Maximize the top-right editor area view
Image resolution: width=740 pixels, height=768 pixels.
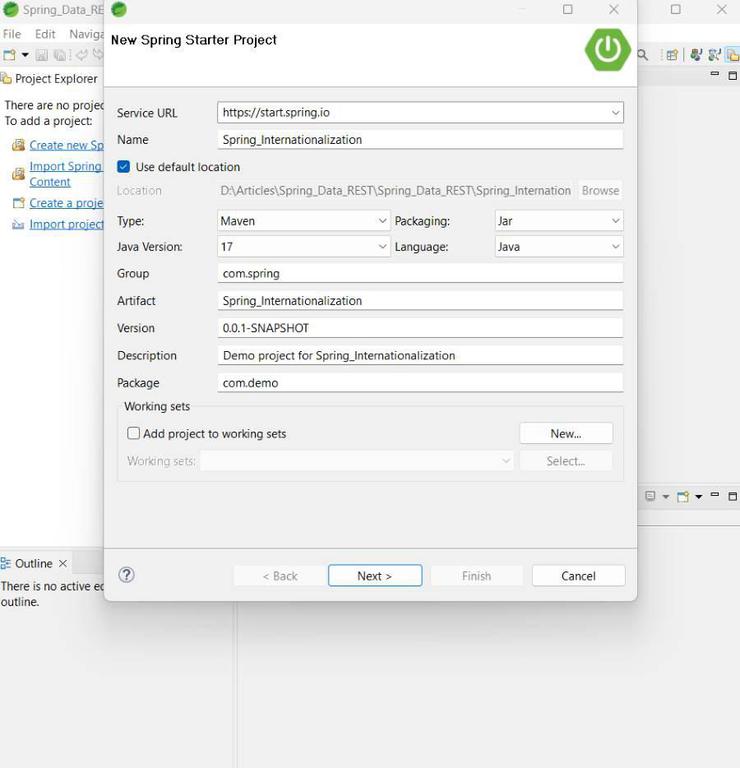coord(733,75)
